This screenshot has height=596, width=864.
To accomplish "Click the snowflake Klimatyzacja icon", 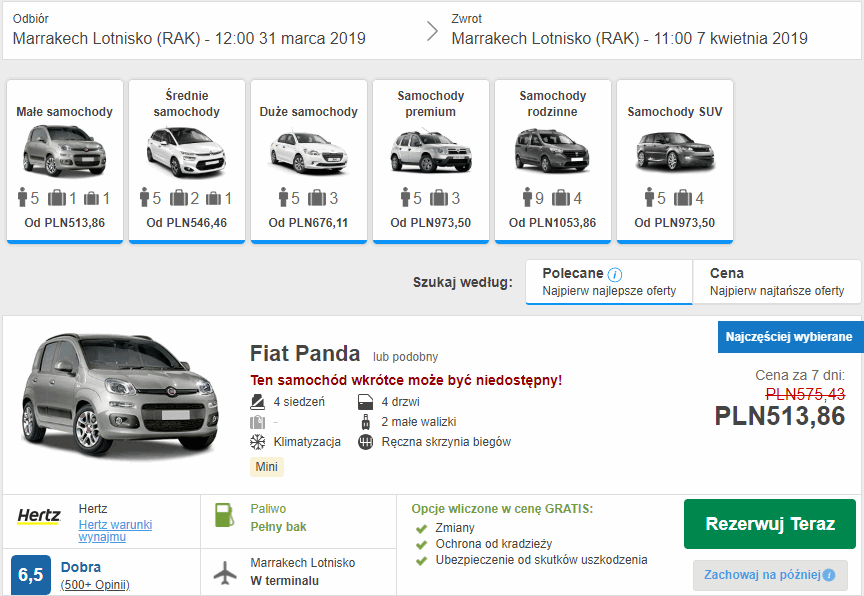I will (257, 442).
